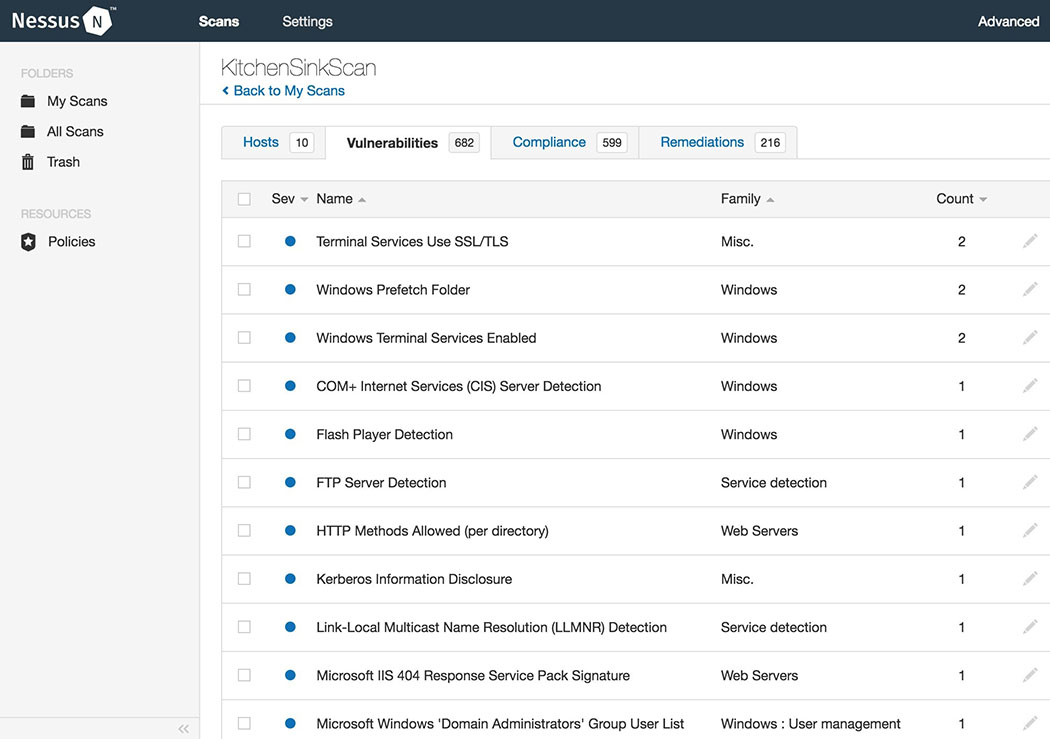Edit Flash Player Detection pencil icon
The image size is (1050, 739).
point(1030,434)
